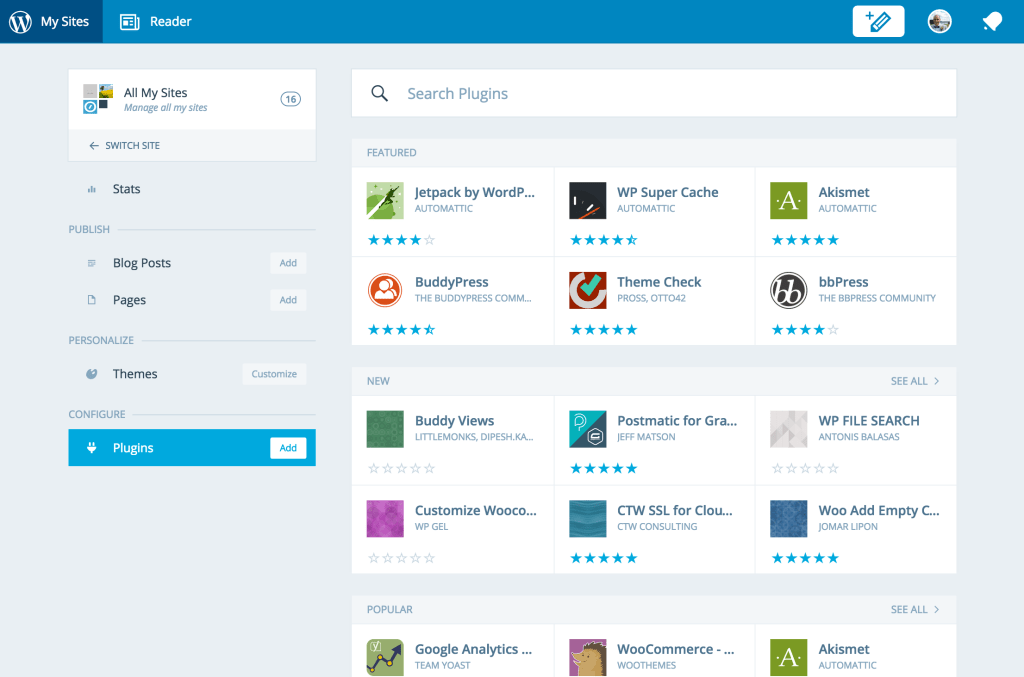Open Blog Posts in the sidebar
The width and height of the screenshot is (1024, 677).
(142, 263)
